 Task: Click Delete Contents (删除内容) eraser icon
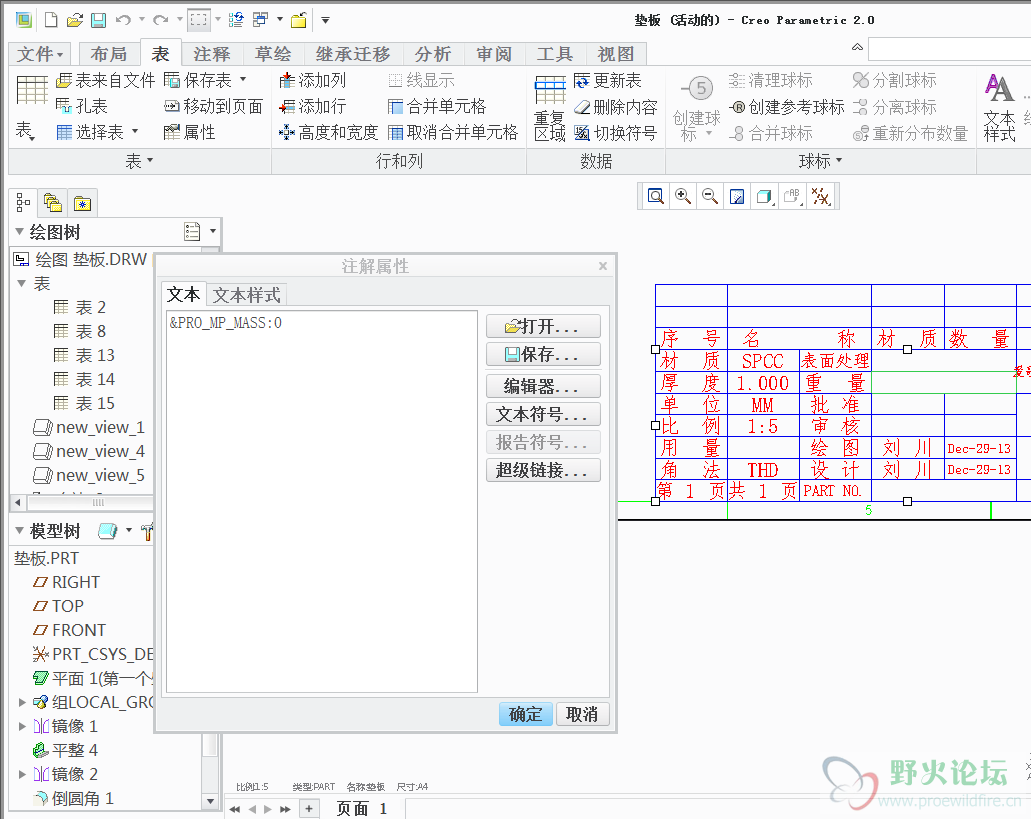pyautogui.click(x=583, y=106)
